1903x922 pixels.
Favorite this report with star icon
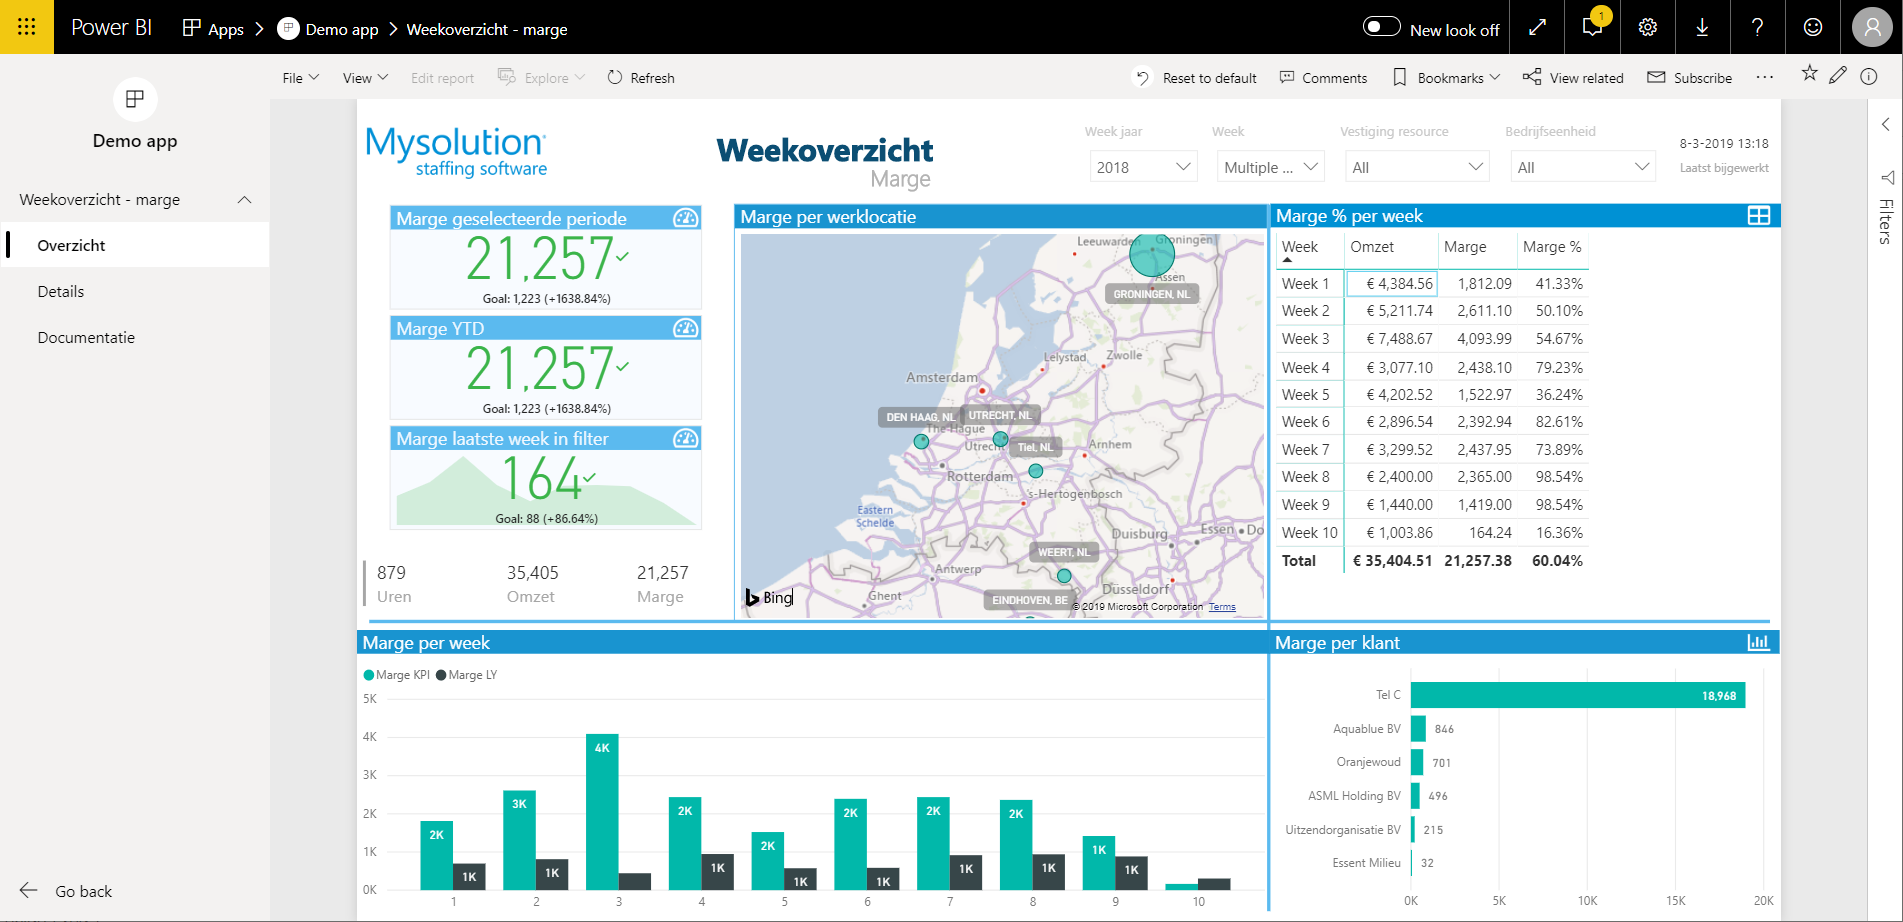click(x=1809, y=74)
